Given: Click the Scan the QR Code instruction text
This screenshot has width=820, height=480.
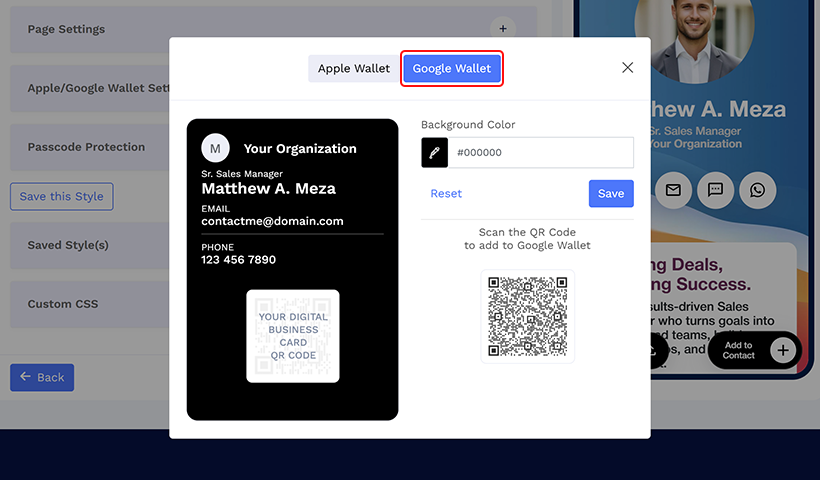Looking at the screenshot, I should coord(527,239).
